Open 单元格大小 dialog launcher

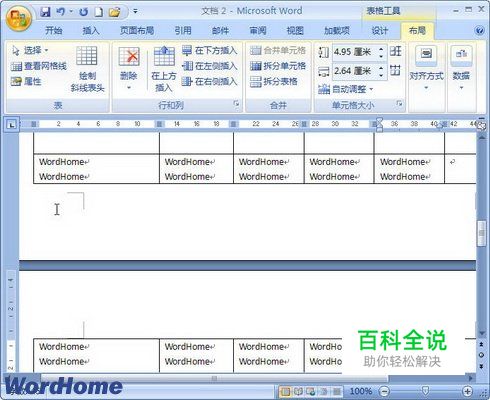[399, 104]
